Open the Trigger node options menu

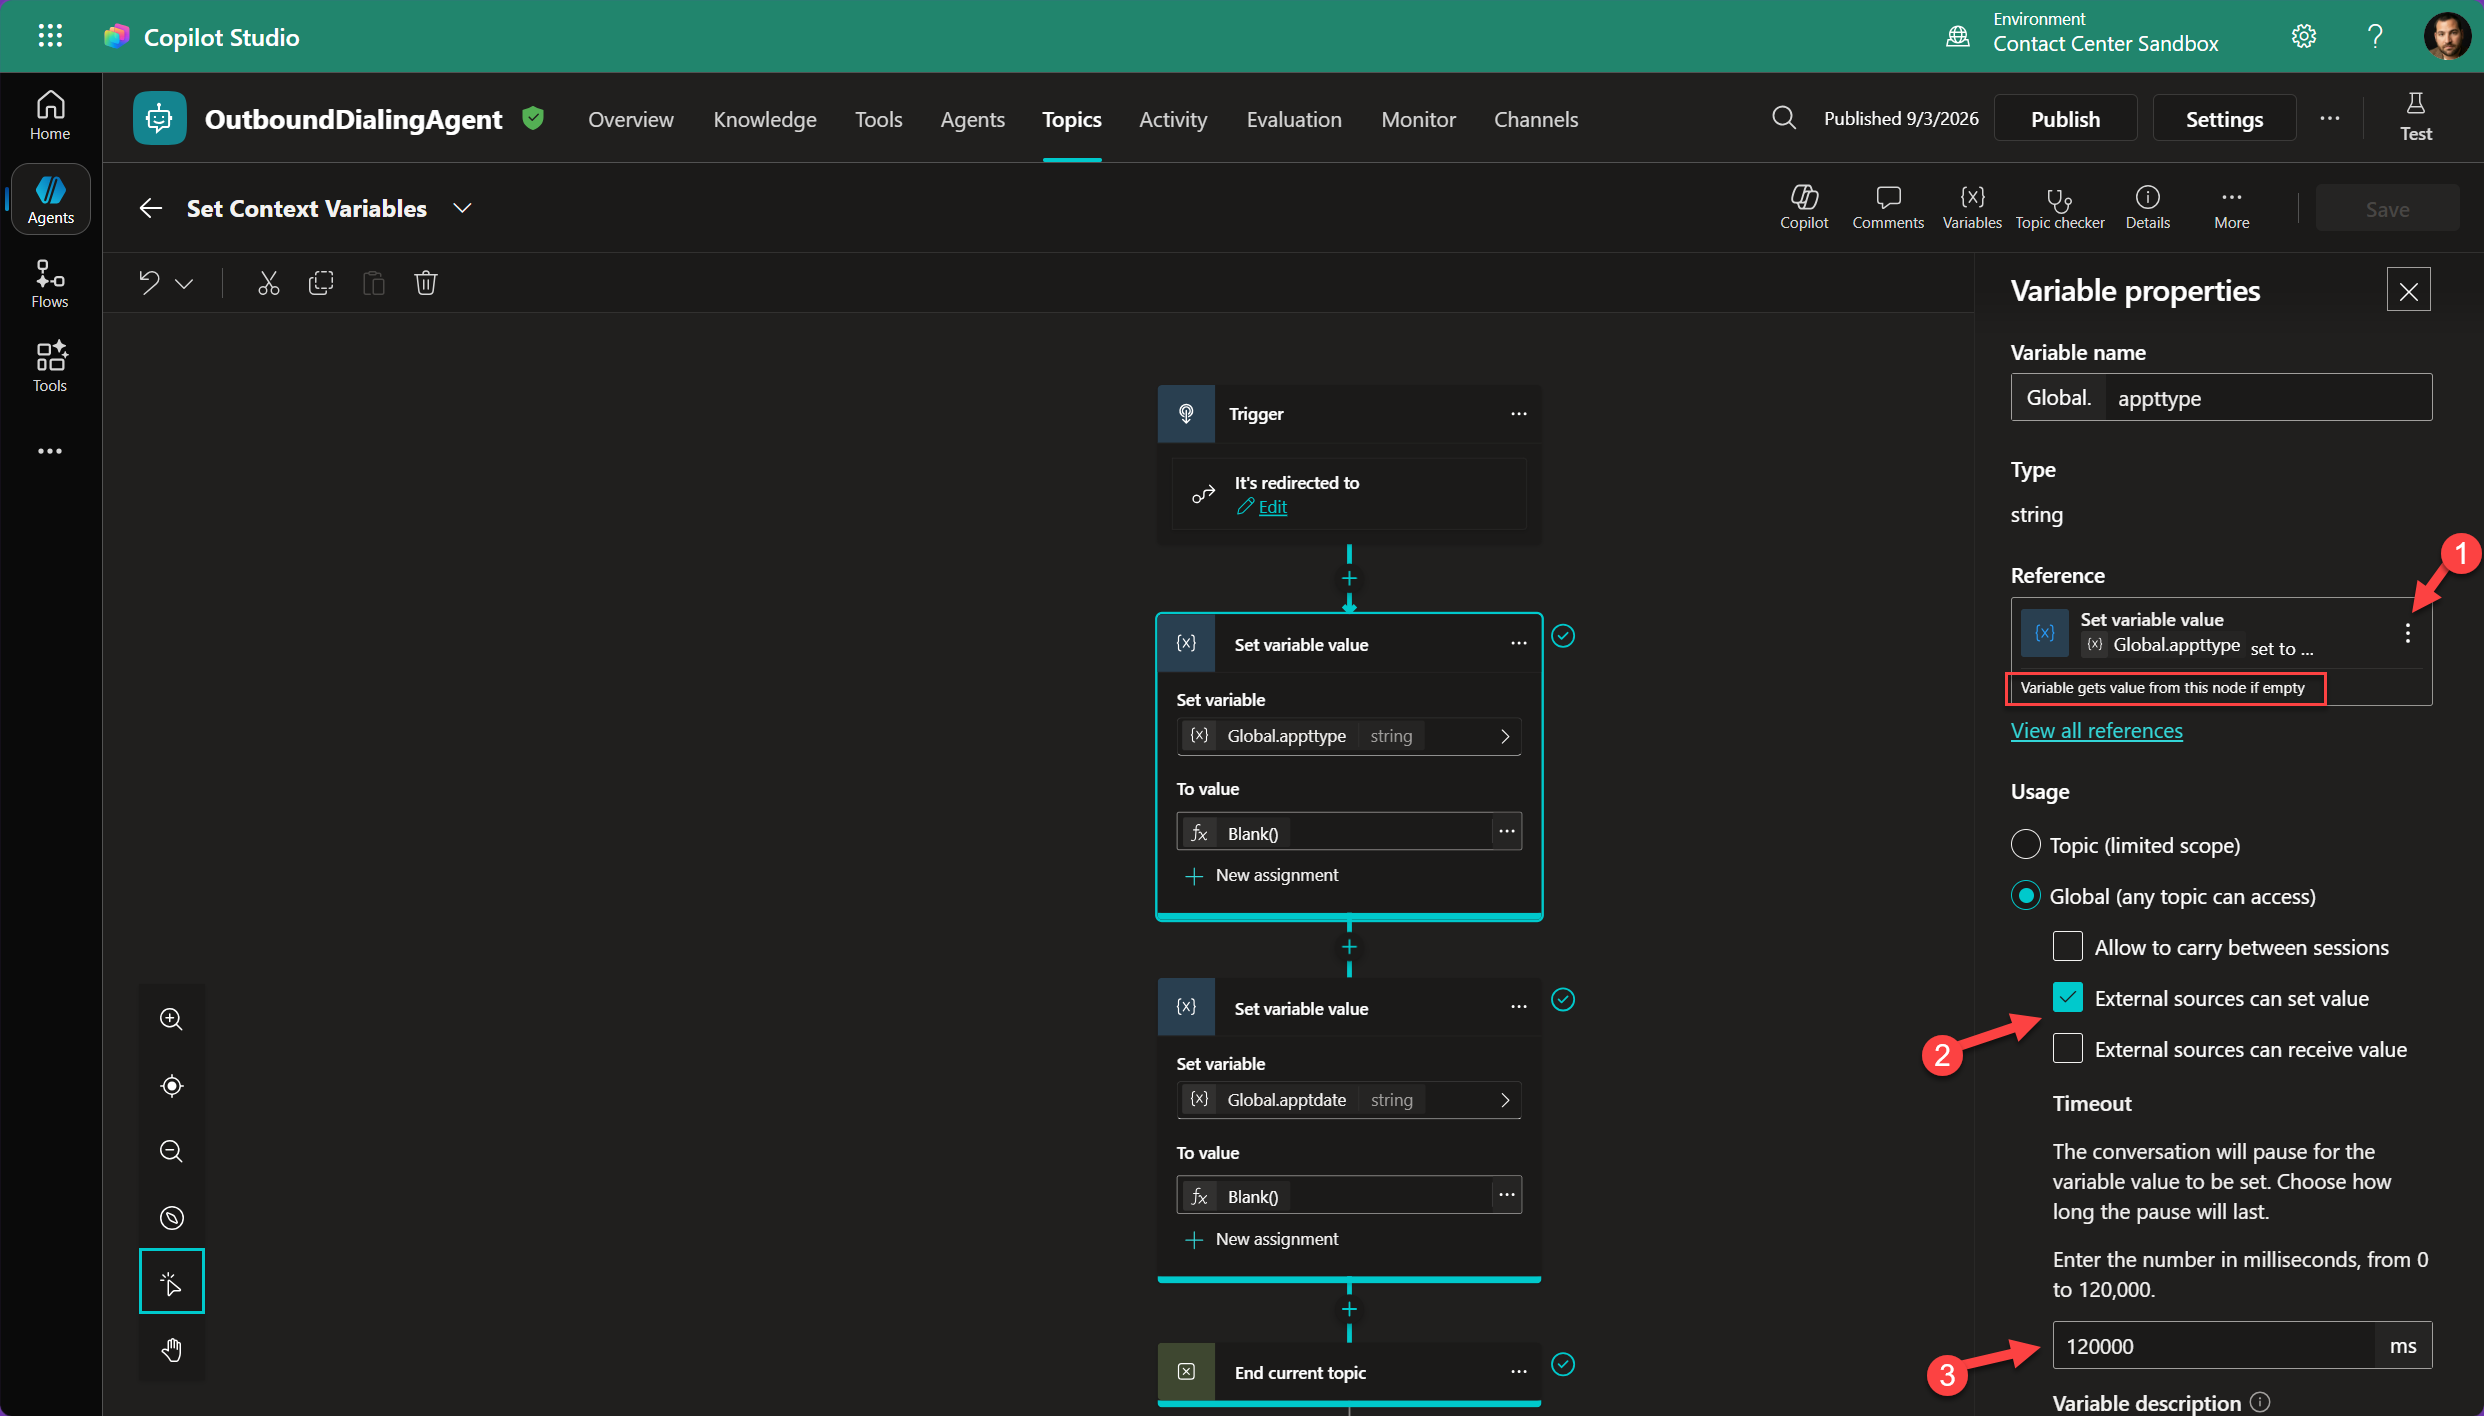pos(1518,414)
